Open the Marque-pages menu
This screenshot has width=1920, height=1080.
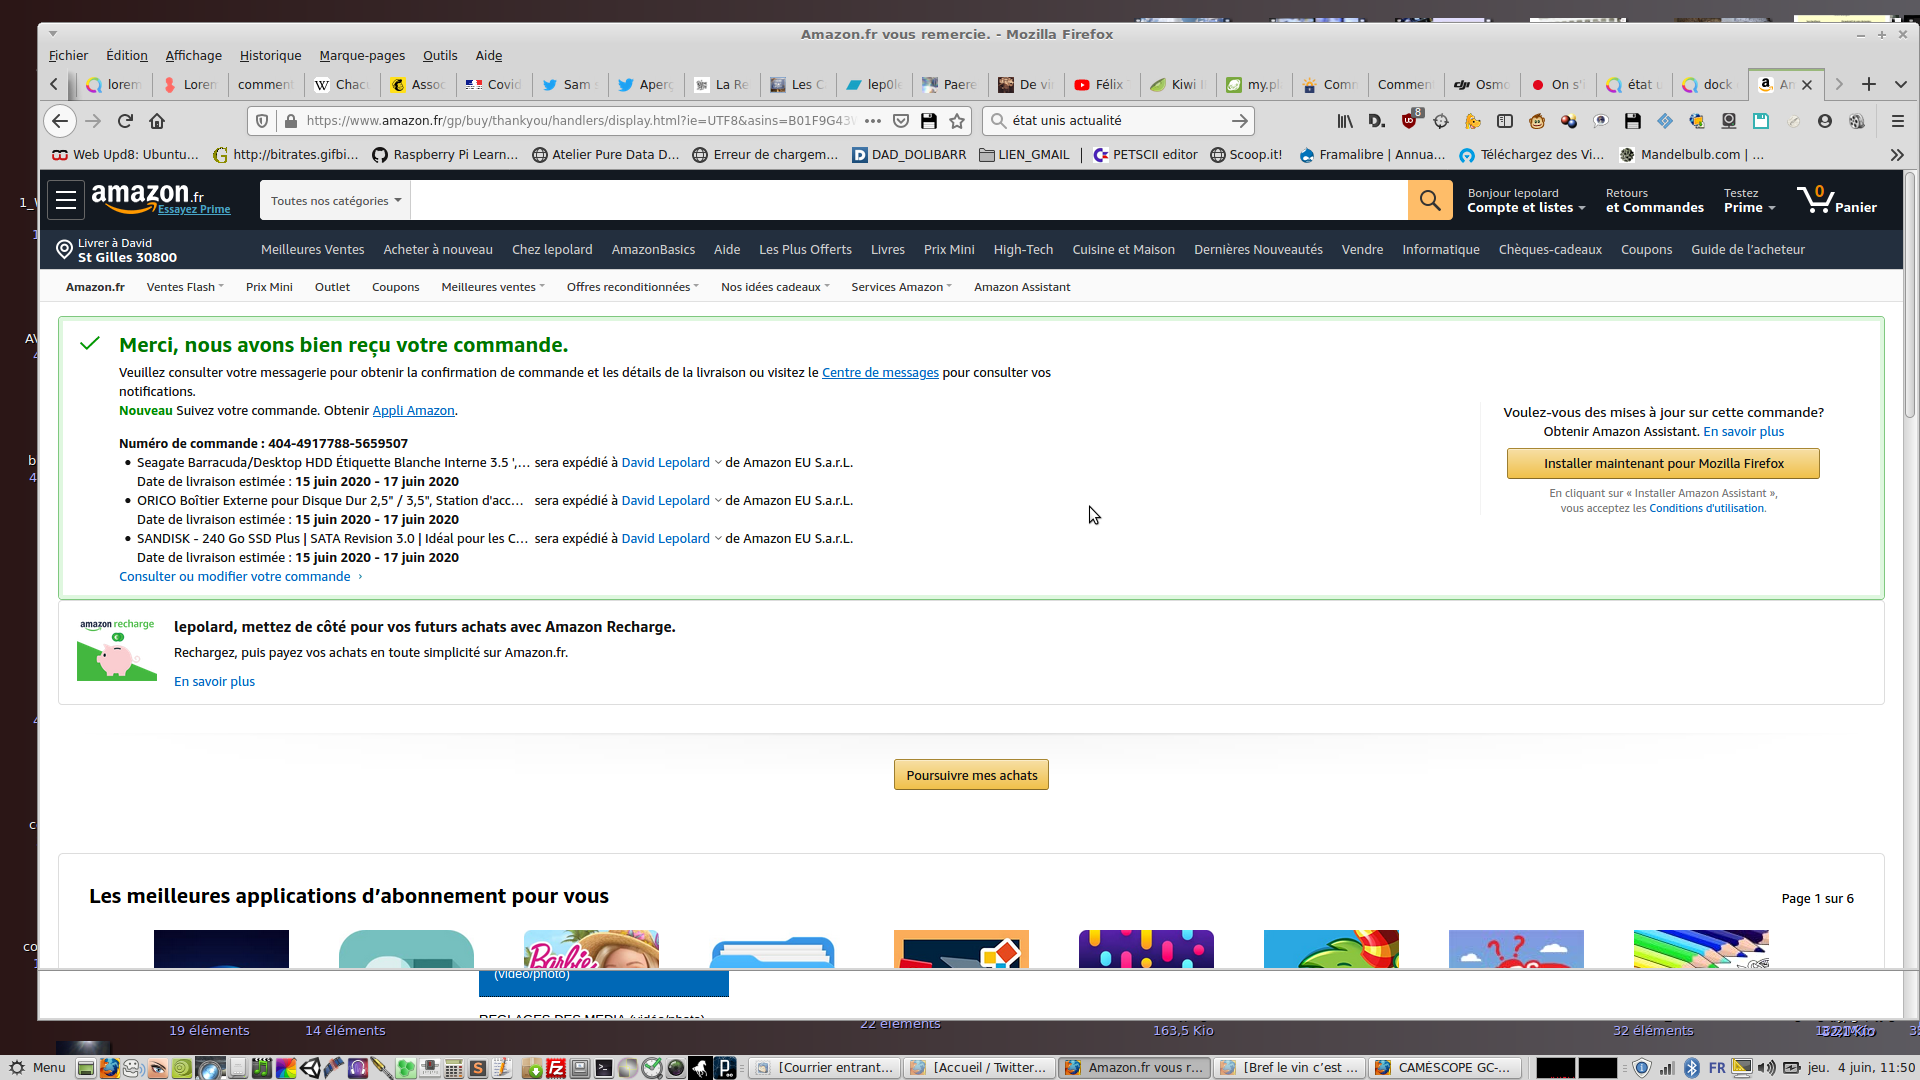362,56
